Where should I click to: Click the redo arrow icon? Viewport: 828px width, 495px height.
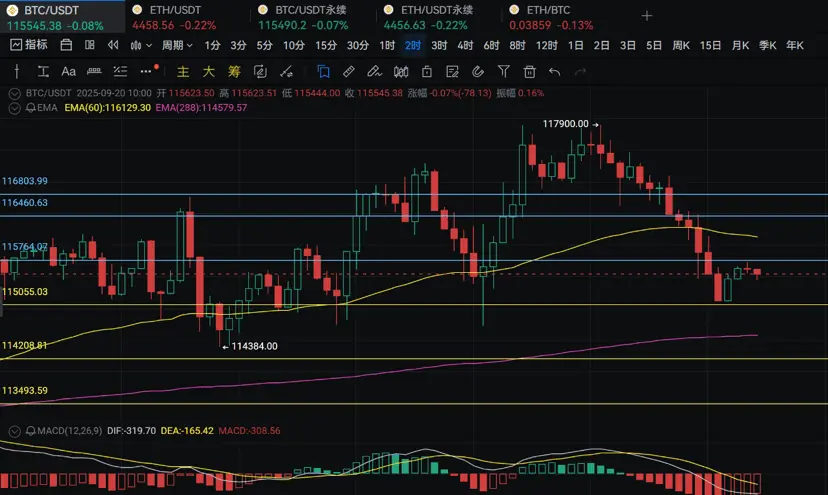580,71
